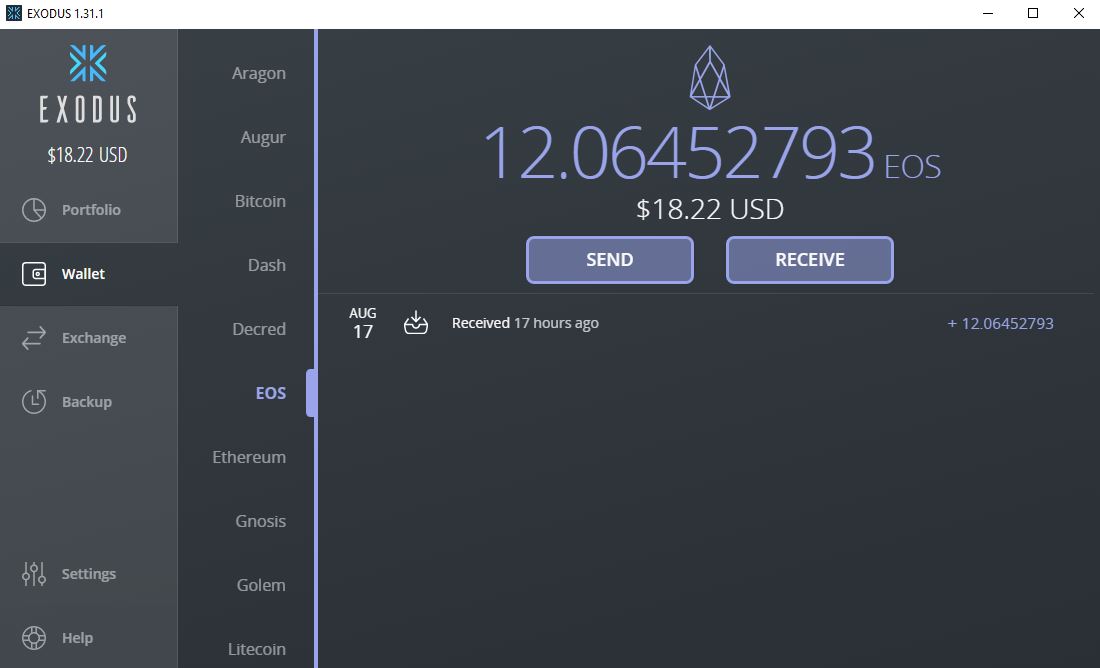Click the AUG 17 transaction date
Screen dimensions: 1100x668
tap(363, 323)
